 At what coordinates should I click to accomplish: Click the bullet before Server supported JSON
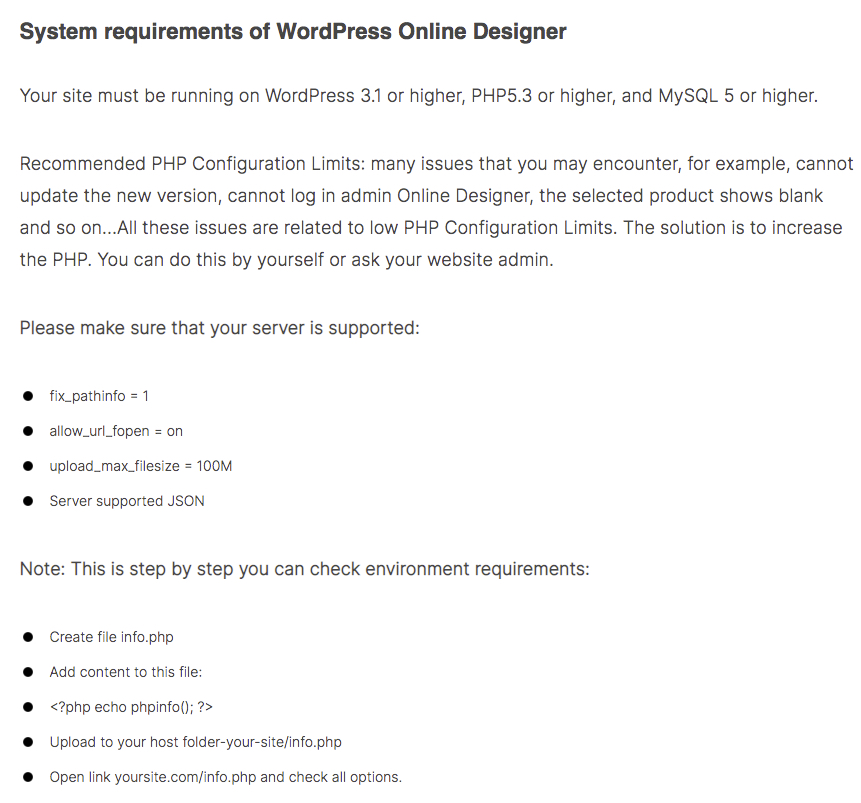point(28,501)
